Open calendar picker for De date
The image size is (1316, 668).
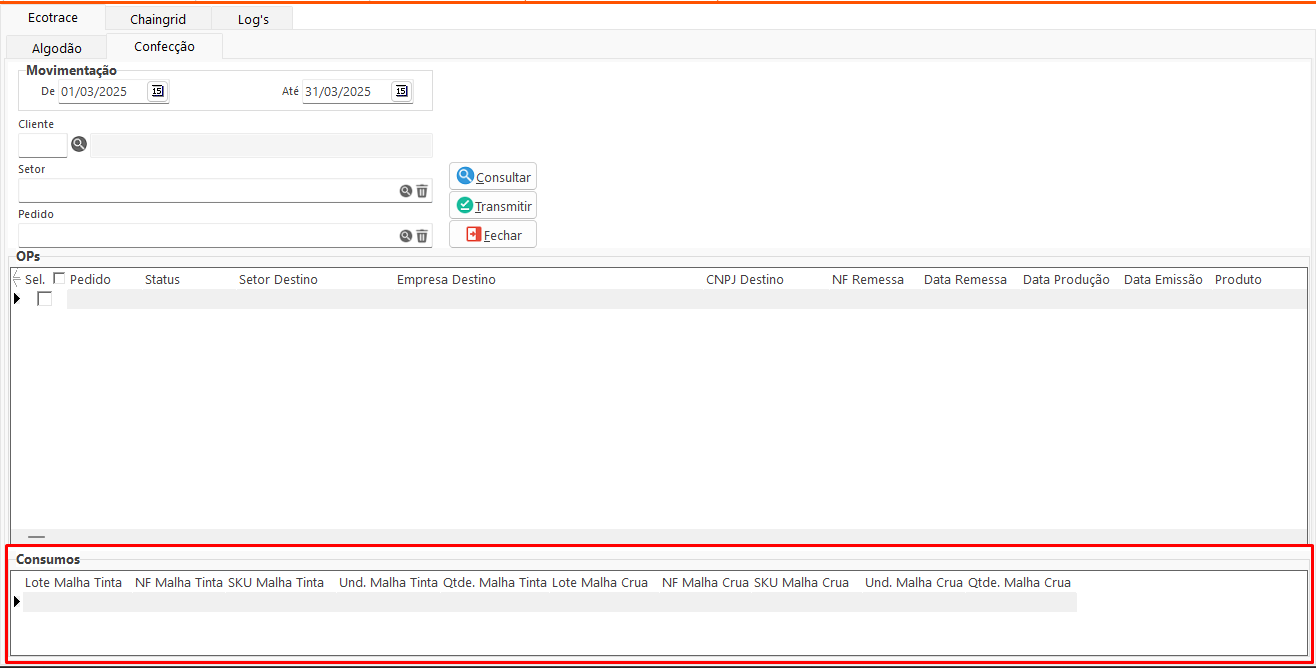(x=157, y=91)
